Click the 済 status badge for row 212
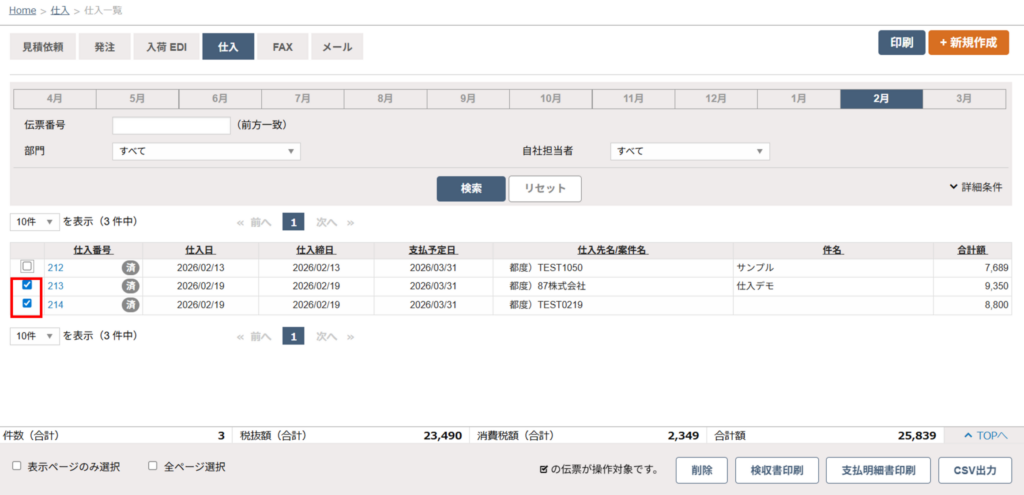 pyautogui.click(x=130, y=267)
